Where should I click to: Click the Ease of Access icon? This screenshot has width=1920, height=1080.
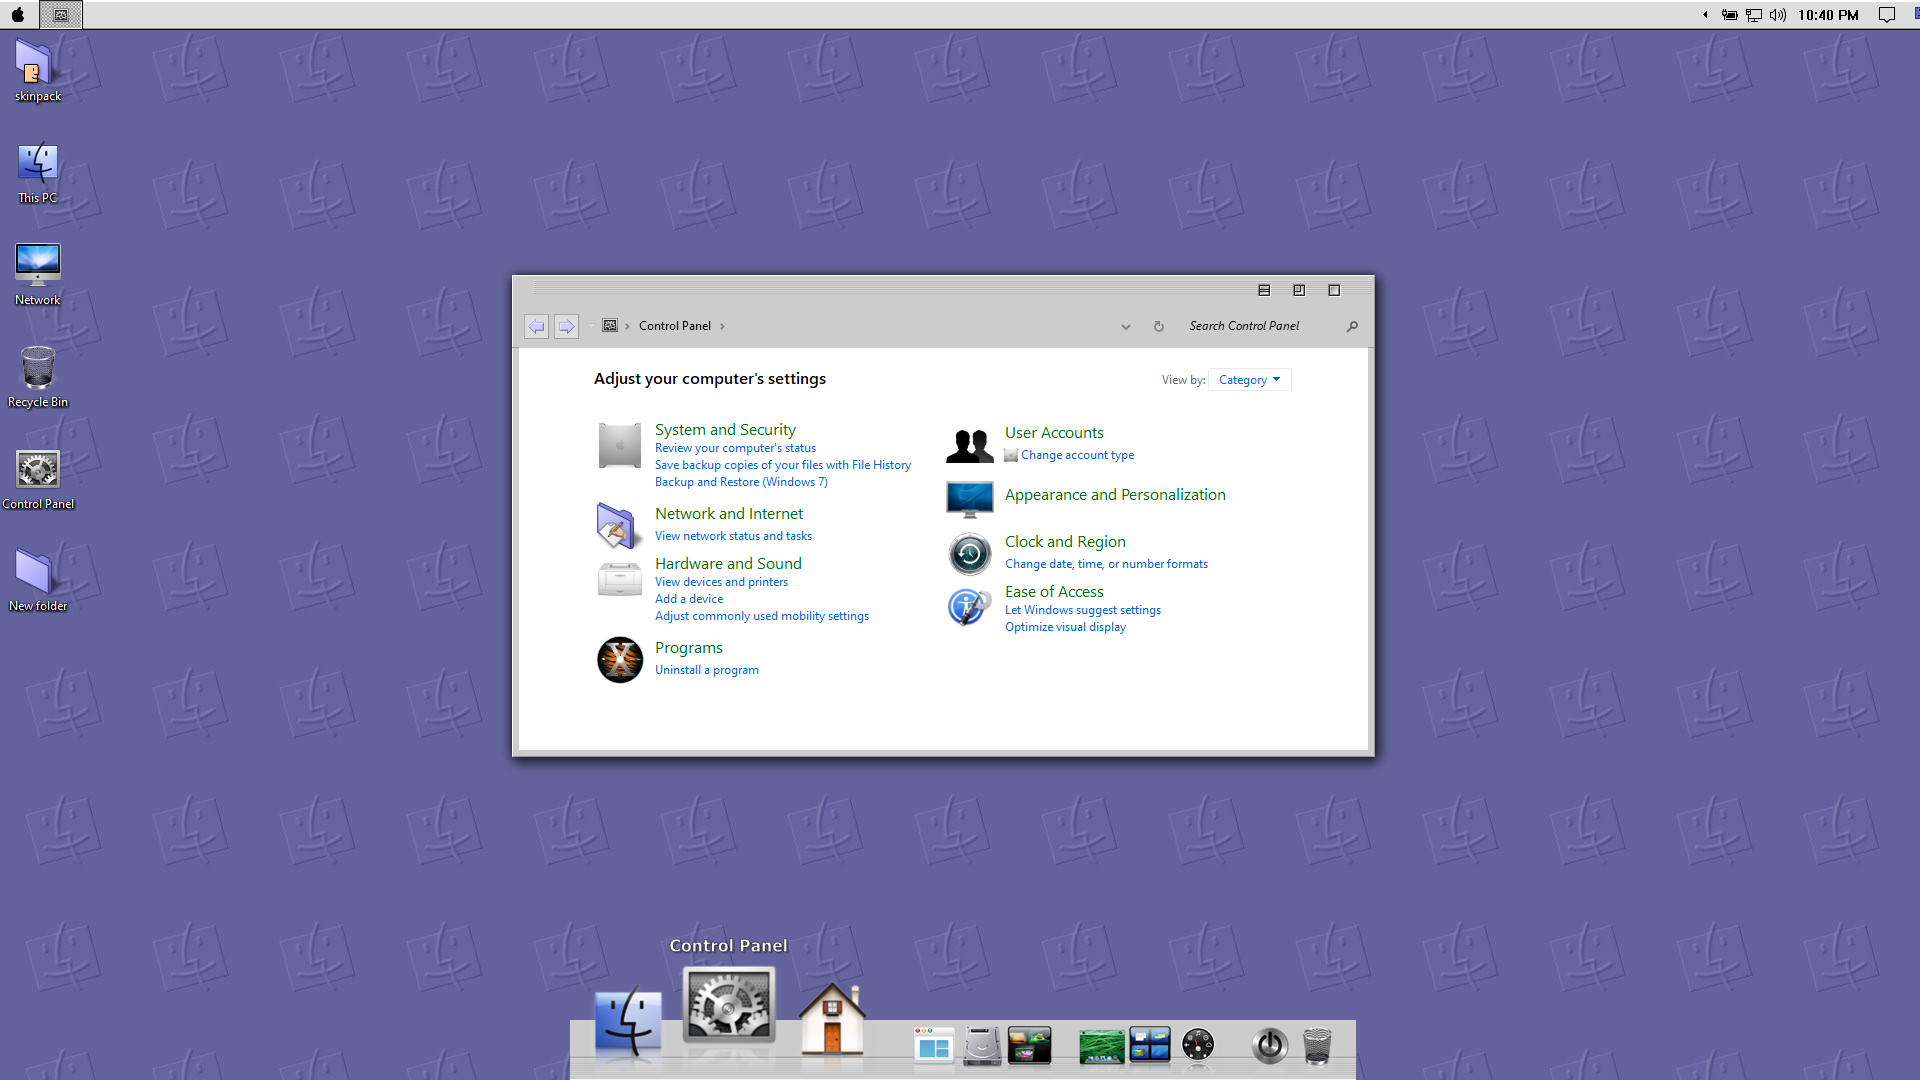click(968, 606)
